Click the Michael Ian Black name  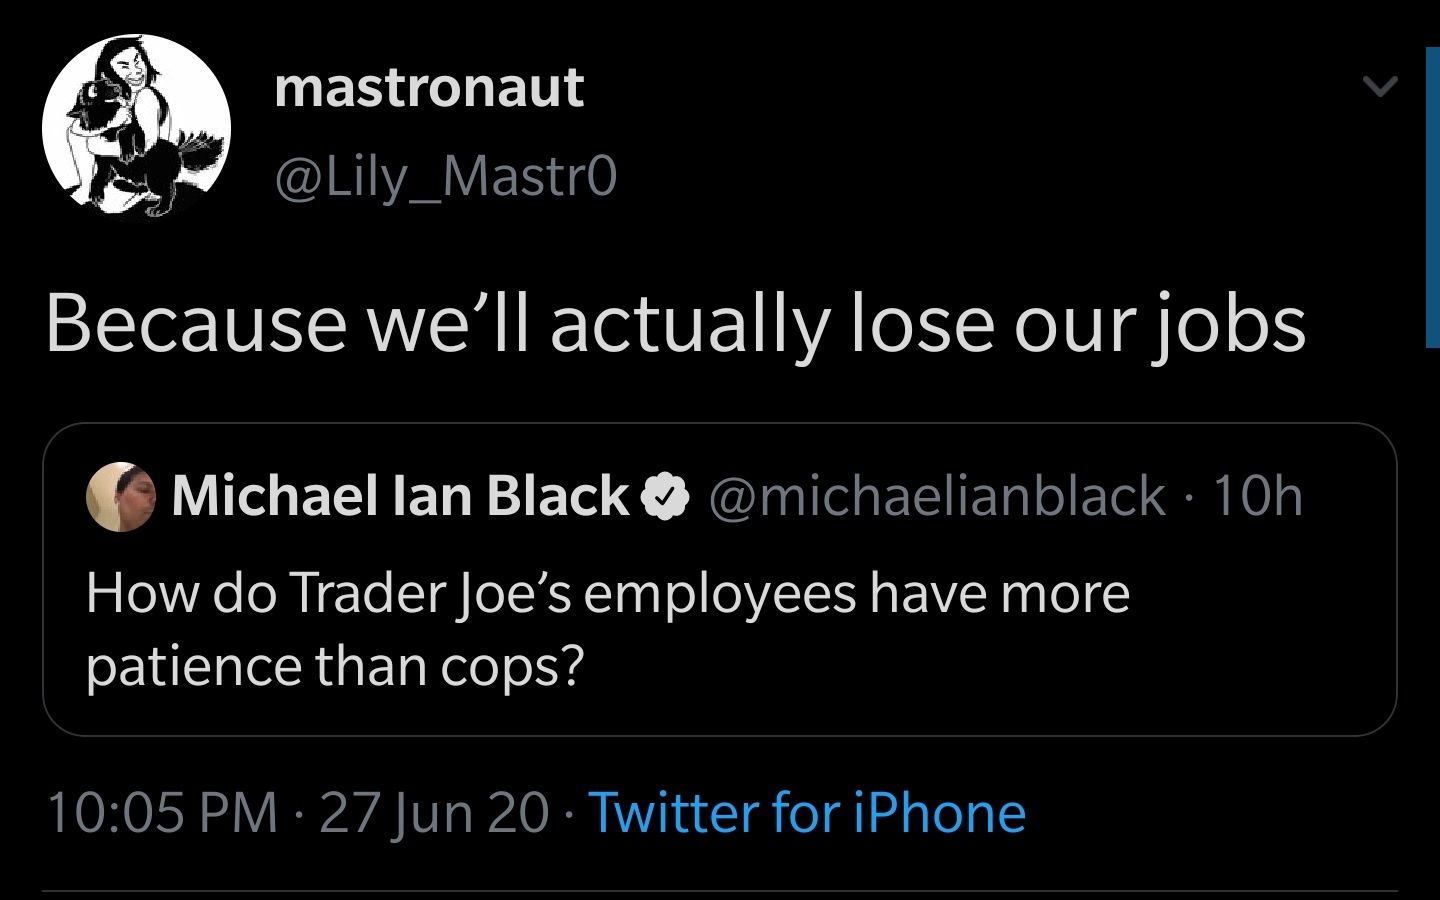(x=400, y=496)
